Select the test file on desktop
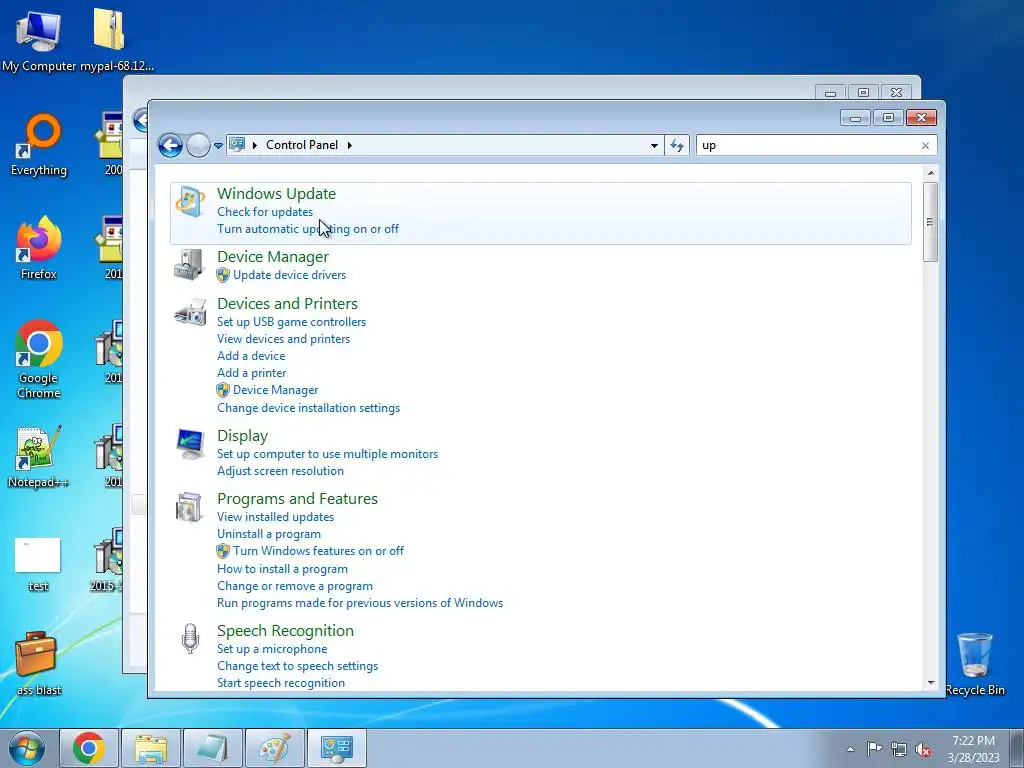The width and height of the screenshot is (1024, 768). [x=39, y=565]
